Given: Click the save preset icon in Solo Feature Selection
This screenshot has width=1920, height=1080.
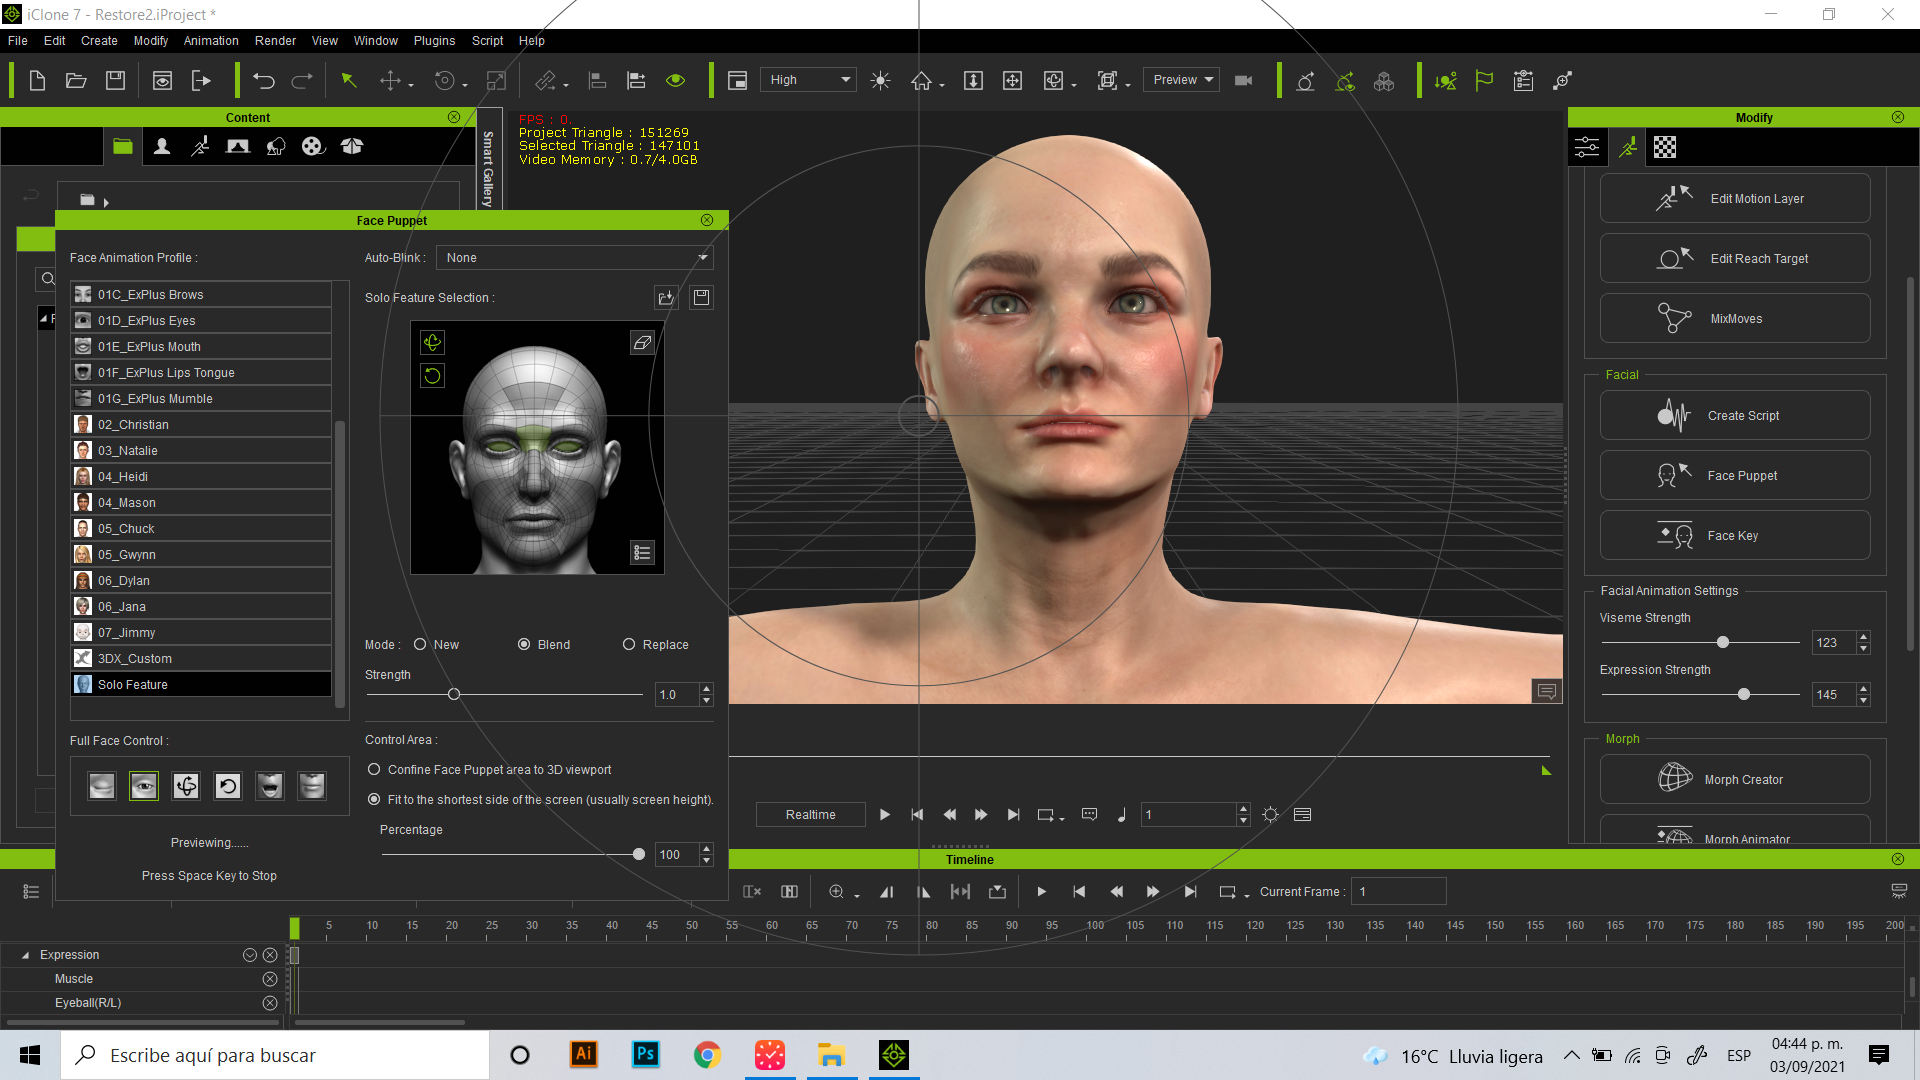Looking at the screenshot, I should point(702,298).
